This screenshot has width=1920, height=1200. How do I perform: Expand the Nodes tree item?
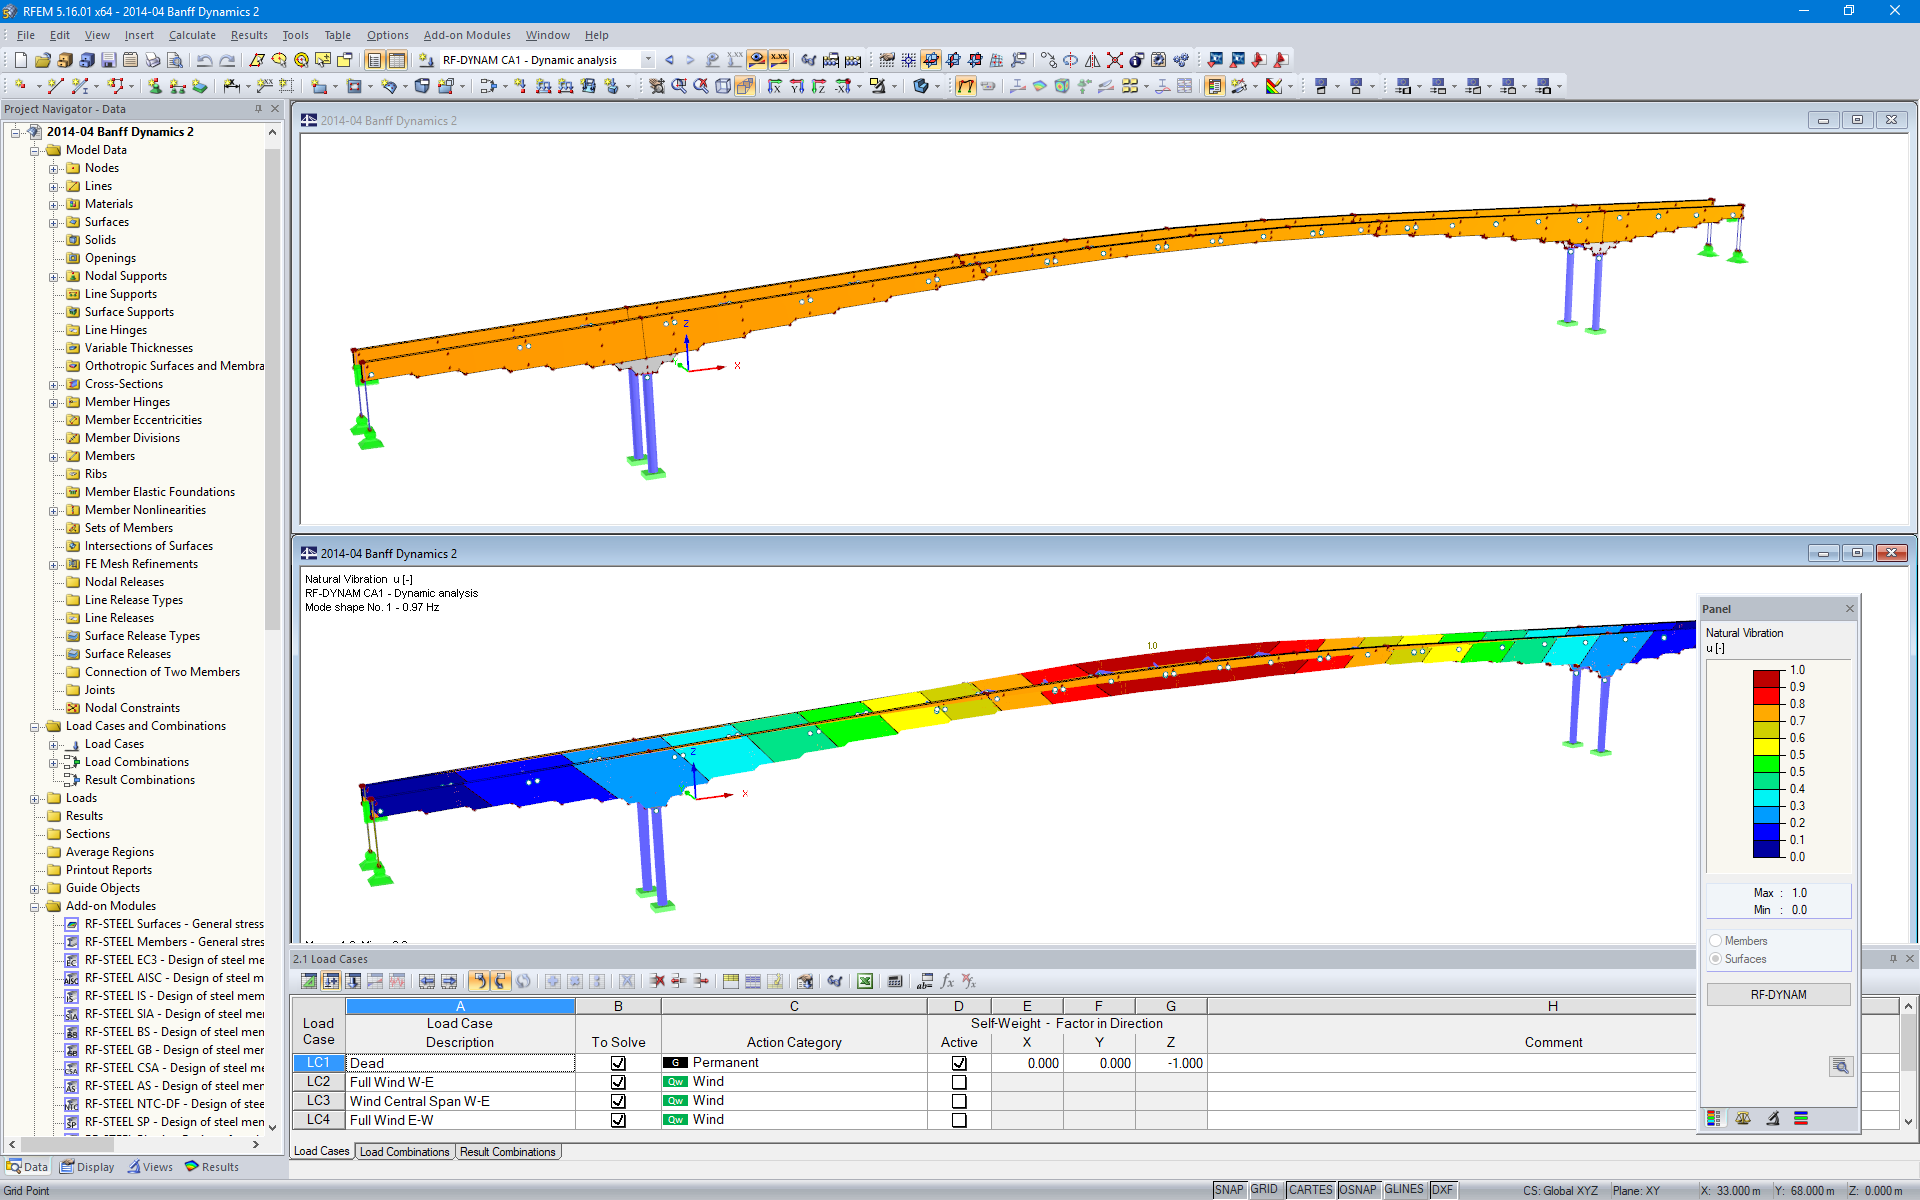click(54, 168)
